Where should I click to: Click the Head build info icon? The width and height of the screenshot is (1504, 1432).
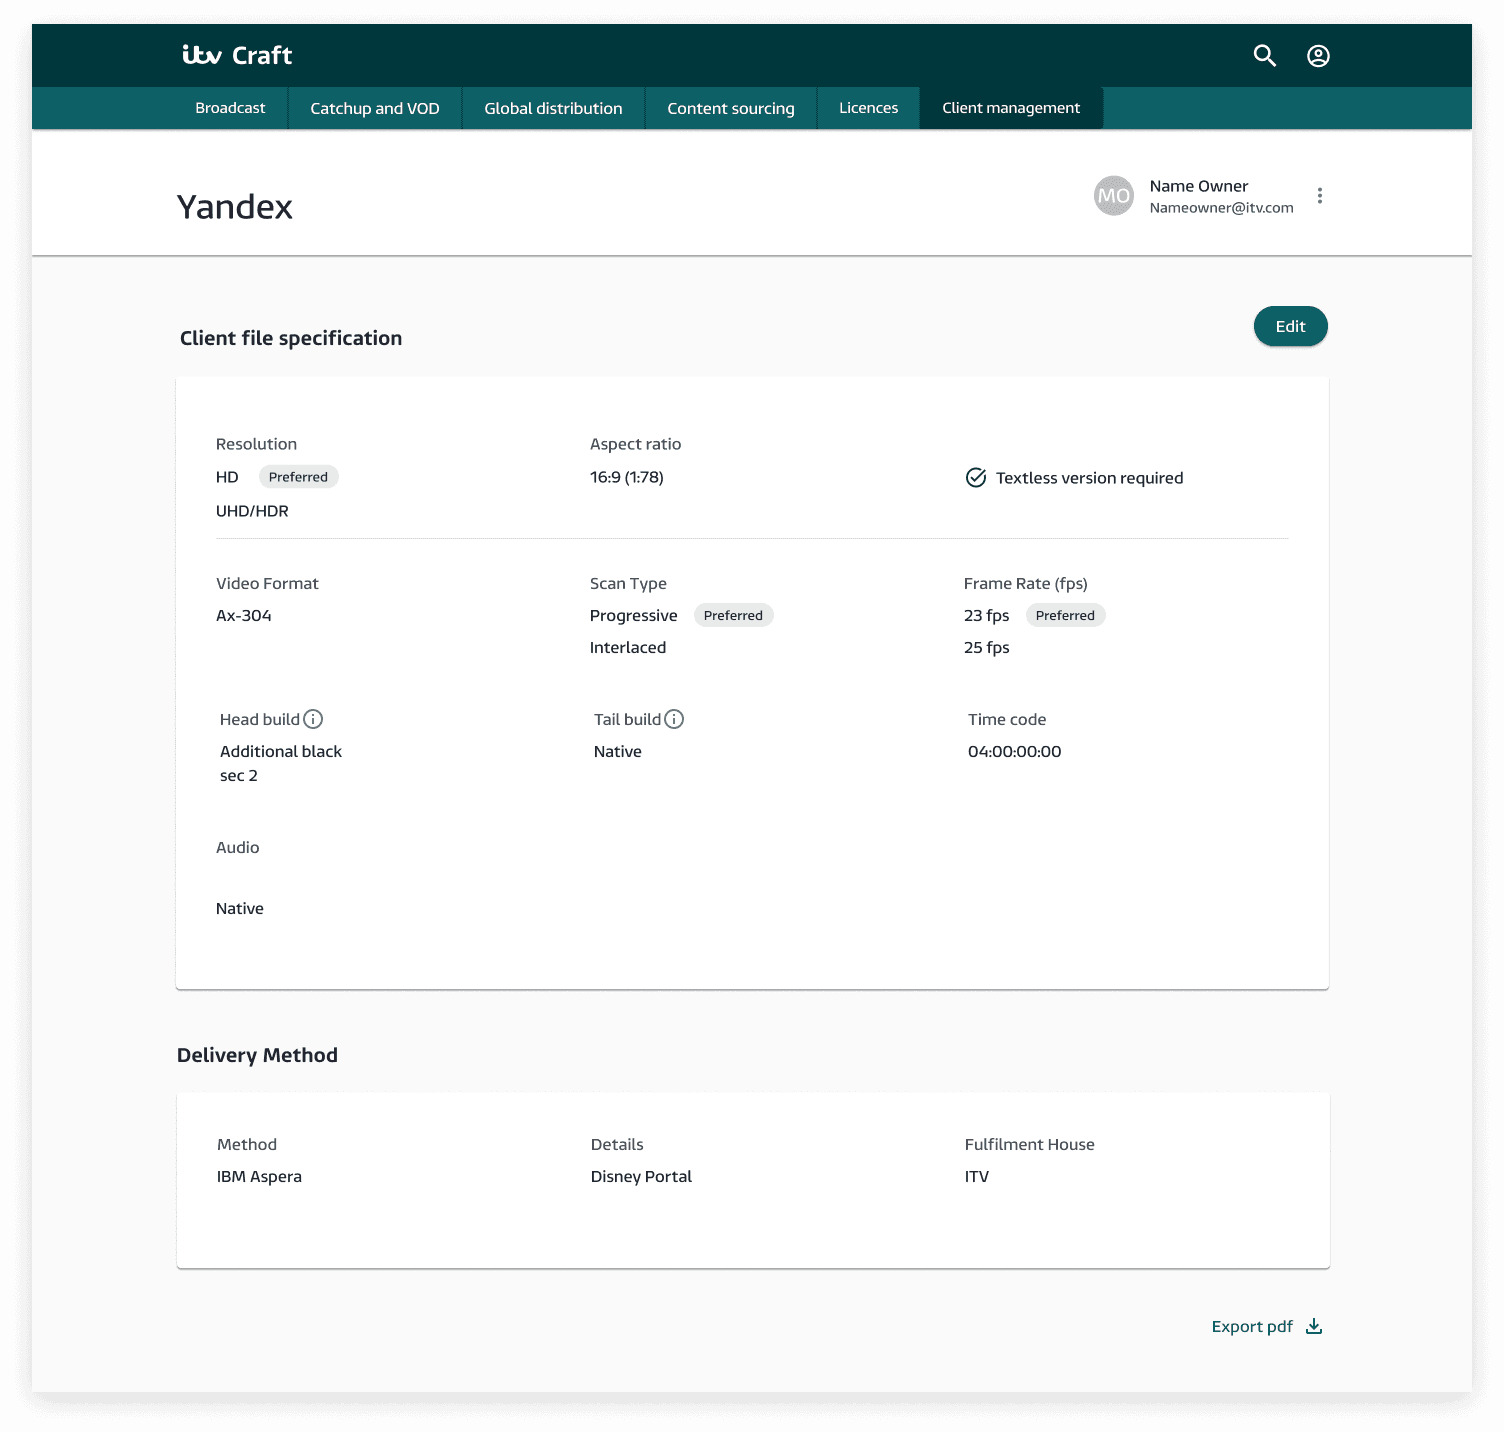point(313,719)
